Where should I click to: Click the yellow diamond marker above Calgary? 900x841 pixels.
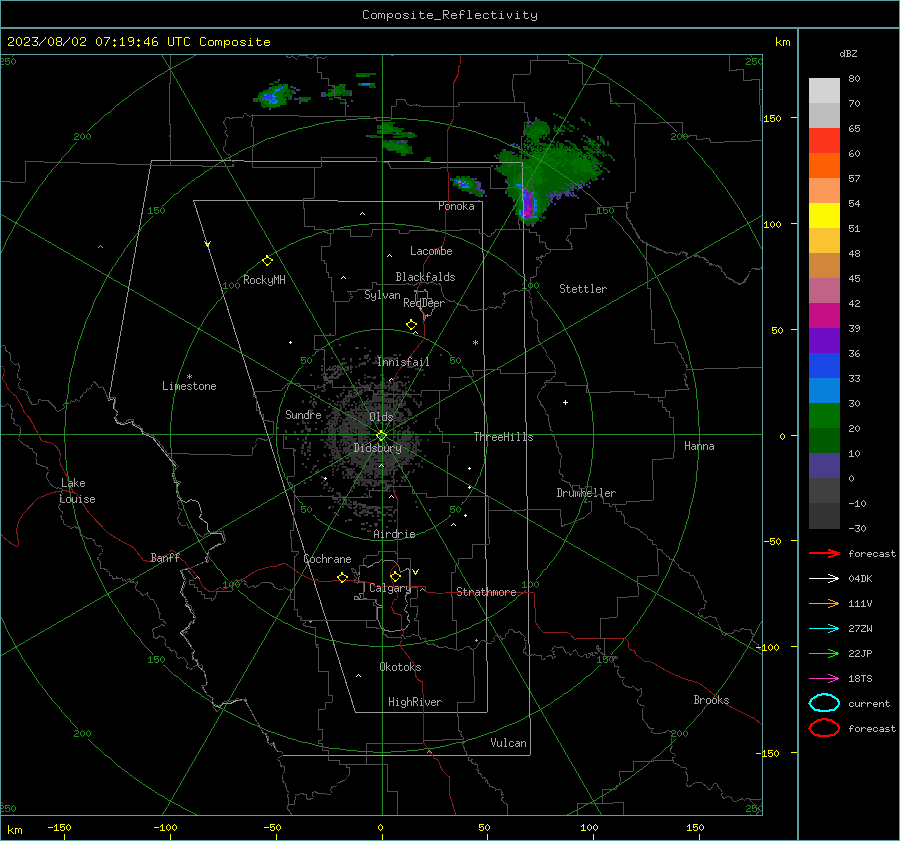[395, 576]
